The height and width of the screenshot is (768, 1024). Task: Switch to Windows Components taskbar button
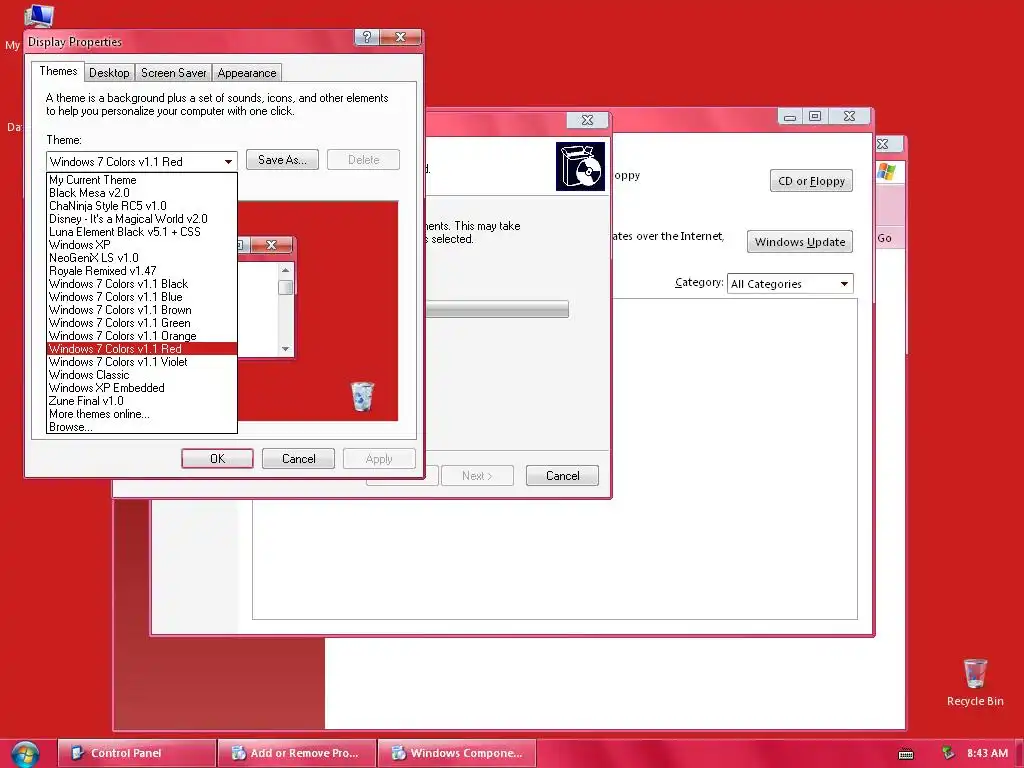click(456, 753)
